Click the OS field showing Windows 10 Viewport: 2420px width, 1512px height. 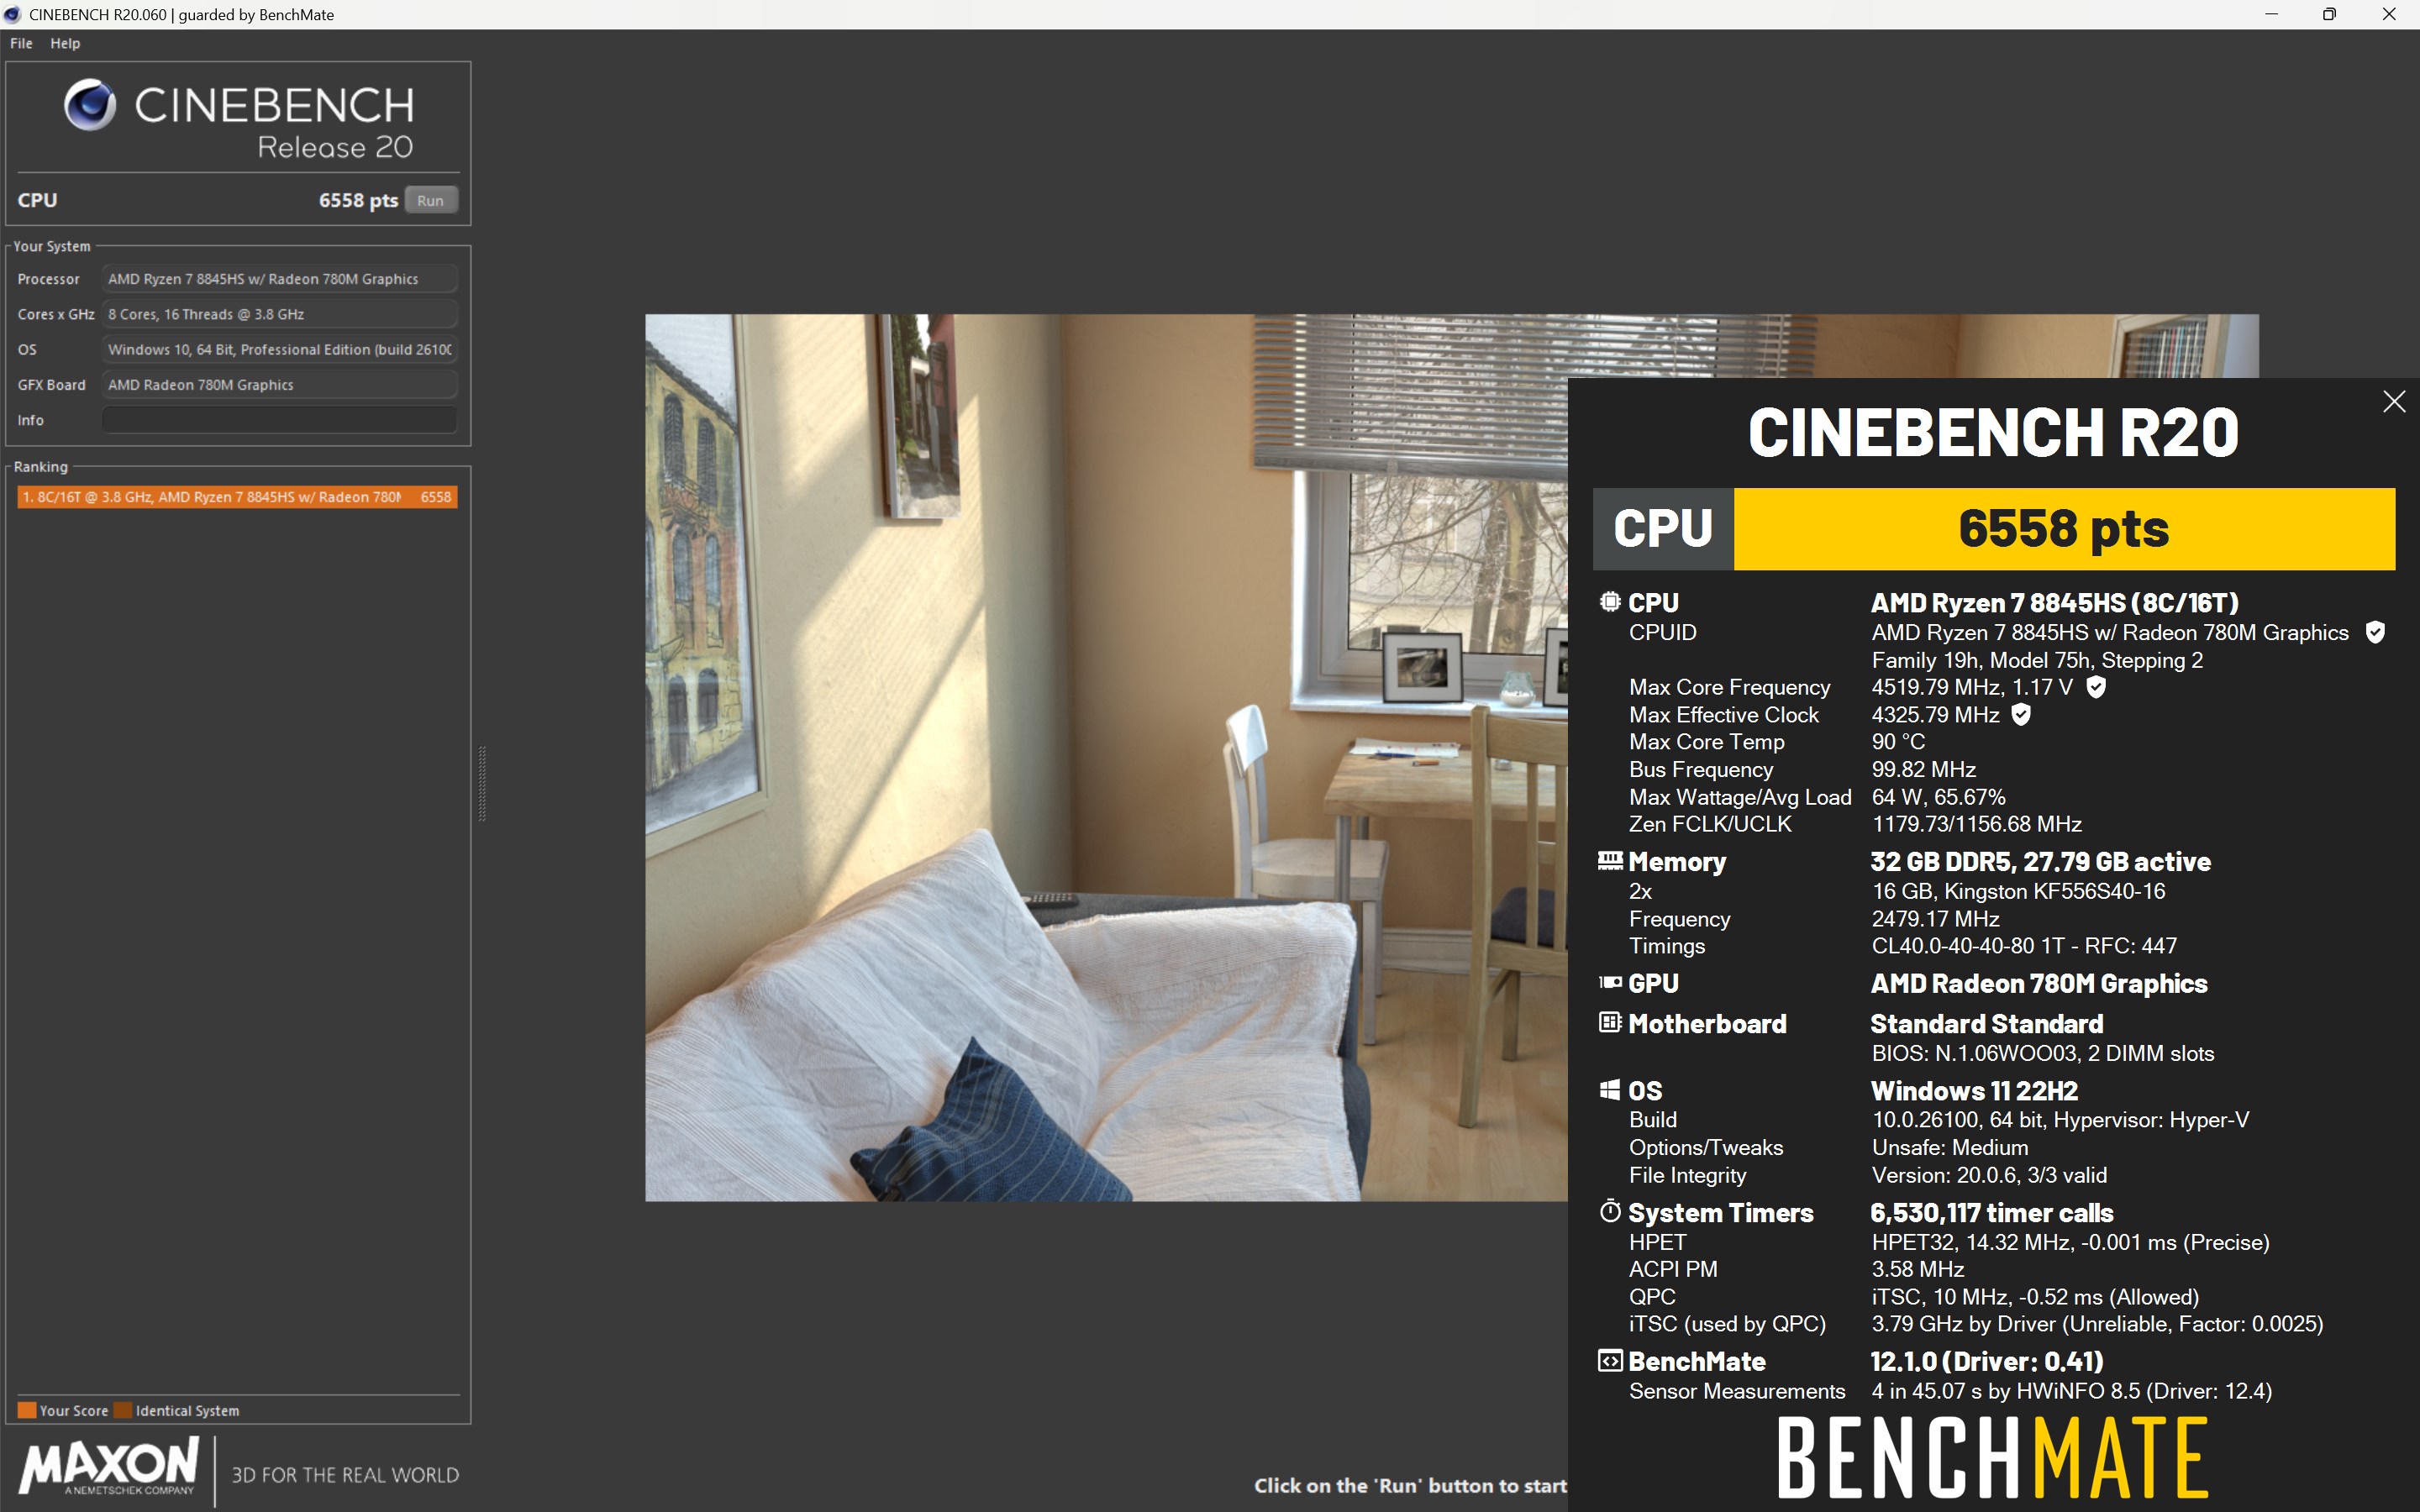point(280,349)
